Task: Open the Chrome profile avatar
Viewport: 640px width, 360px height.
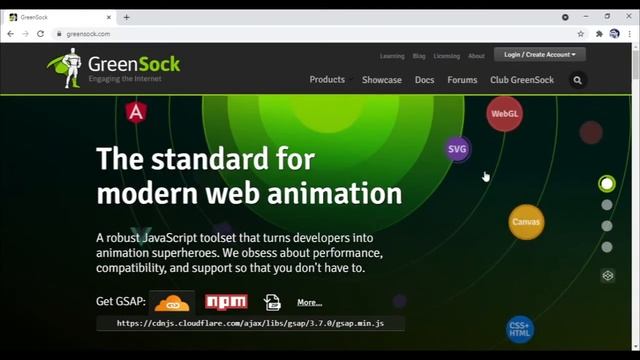Action: pyautogui.click(x=614, y=34)
